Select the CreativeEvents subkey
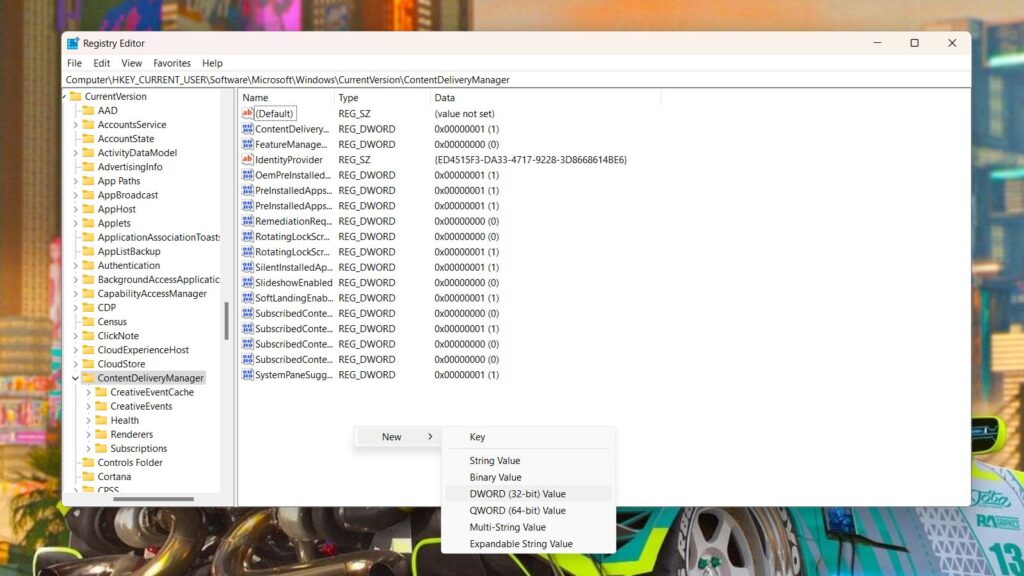1024x576 pixels. pyautogui.click(x=141, y=406)
